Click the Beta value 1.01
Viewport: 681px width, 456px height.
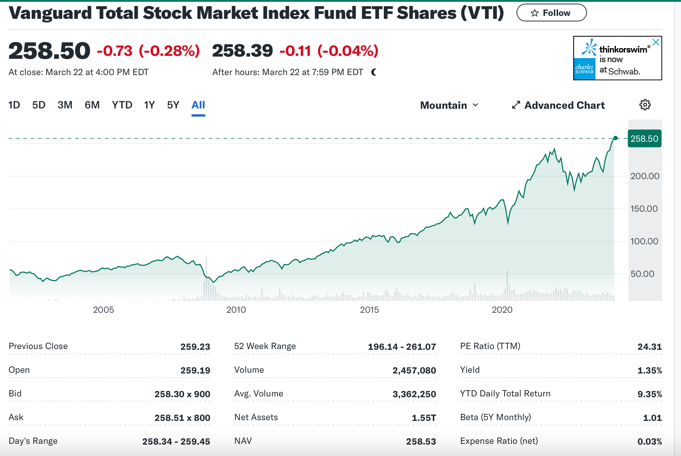pos(652,418)
